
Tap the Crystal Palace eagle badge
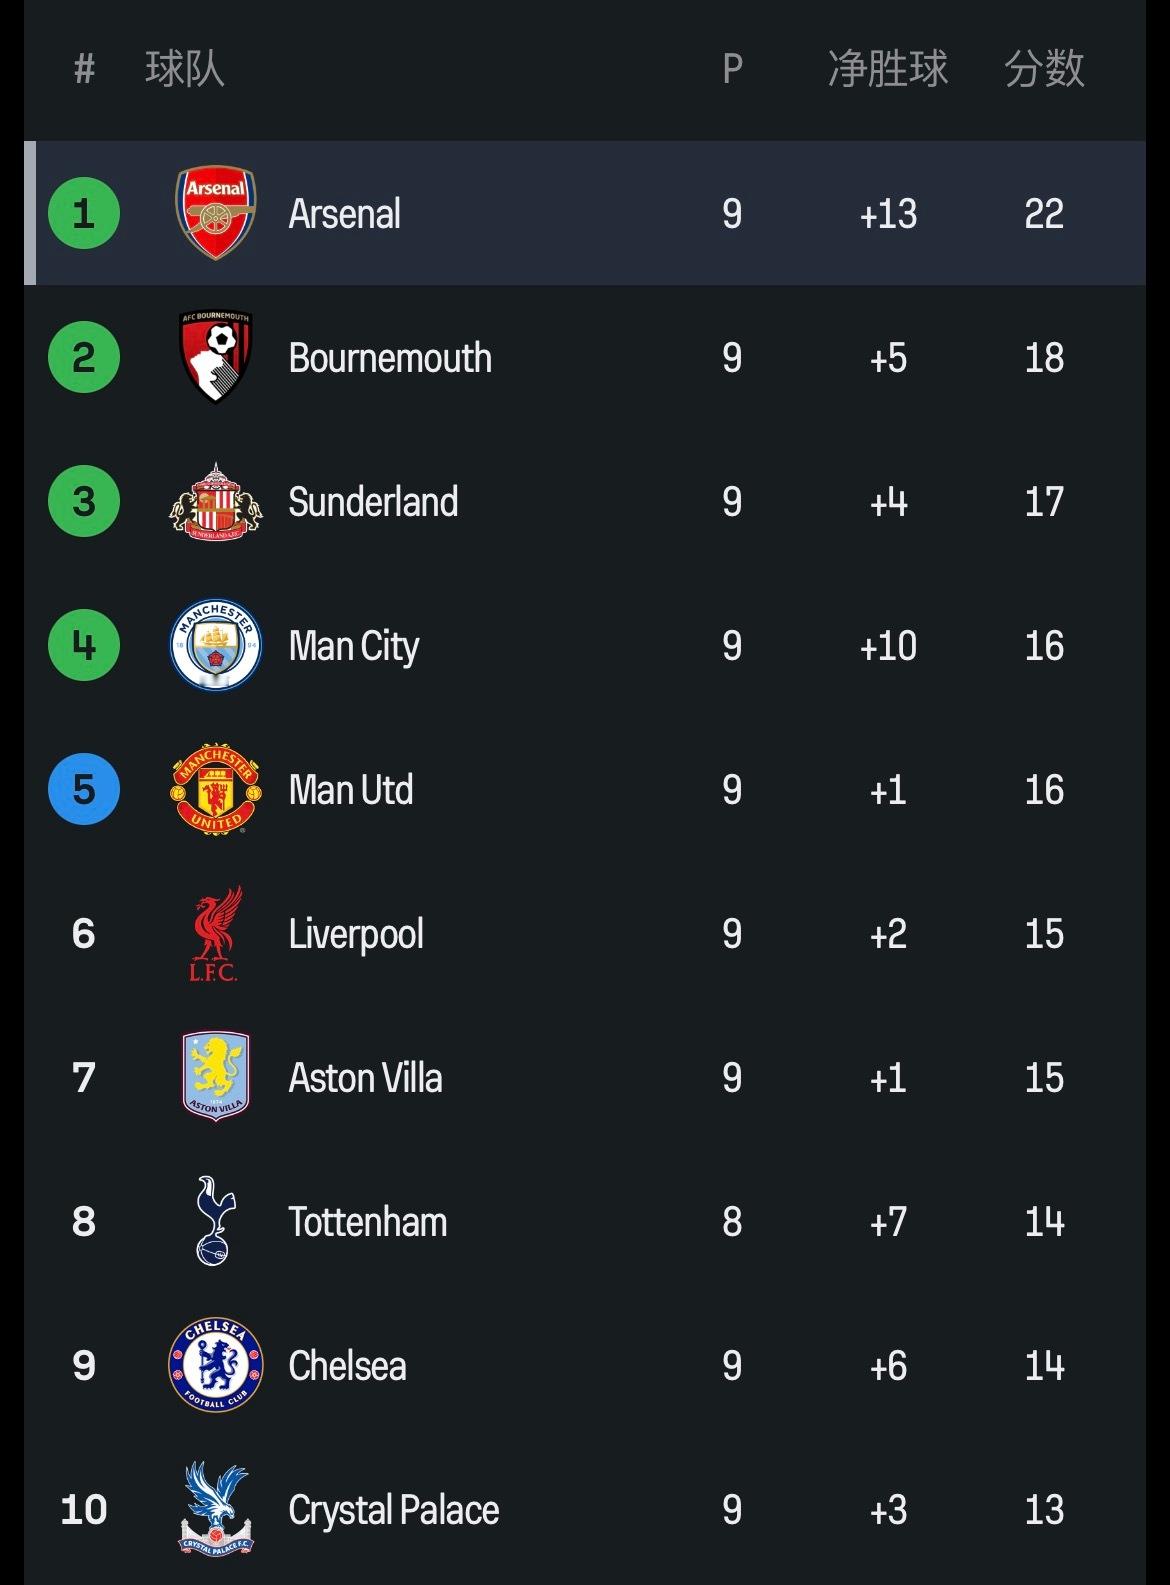click(x=215, y=1509)
